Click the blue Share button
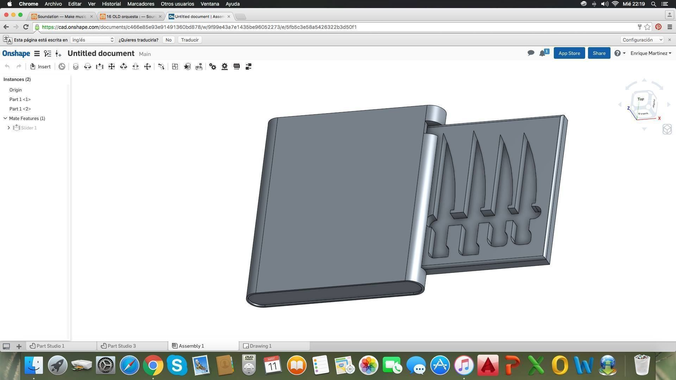676x380 pixels. point(599,53)
